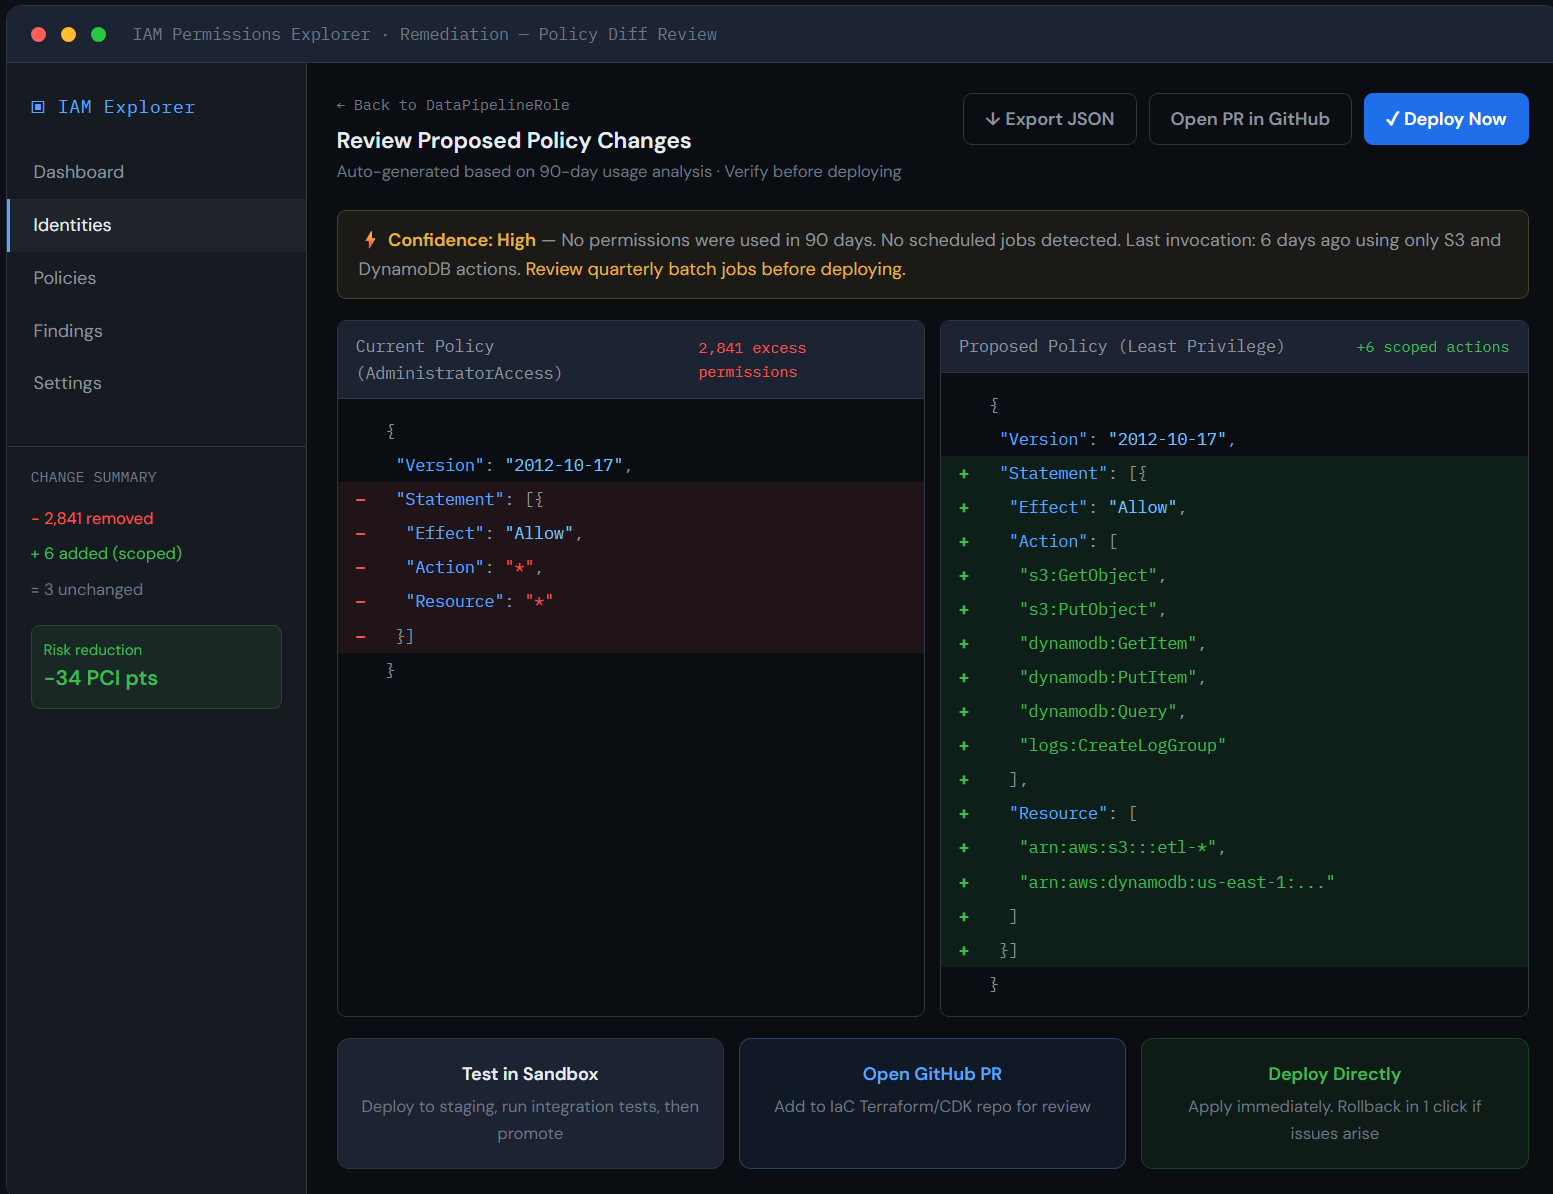The width and height of the screenshot is (1553, 1194).
Task: Go to Identities in the sidebar
Action: pos(156,225)
